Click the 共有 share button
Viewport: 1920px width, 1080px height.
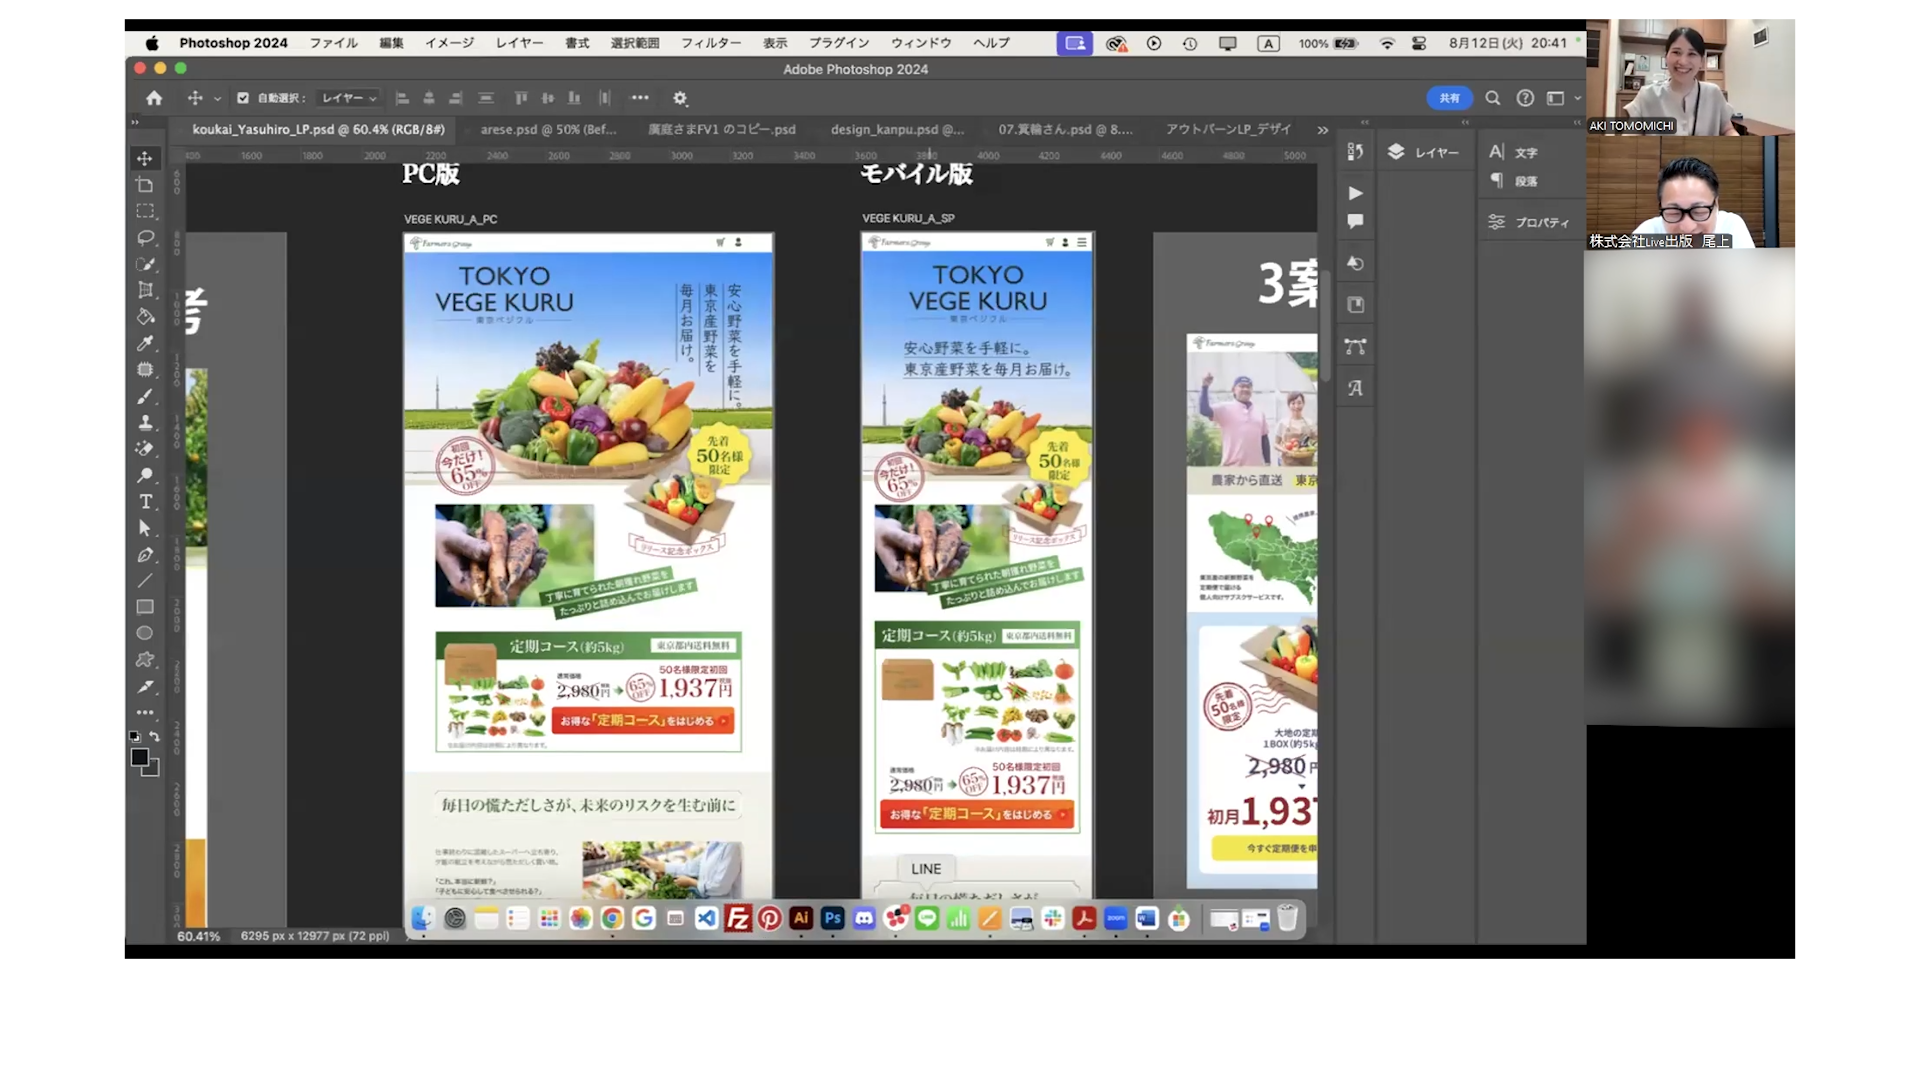click(1449, 98)
